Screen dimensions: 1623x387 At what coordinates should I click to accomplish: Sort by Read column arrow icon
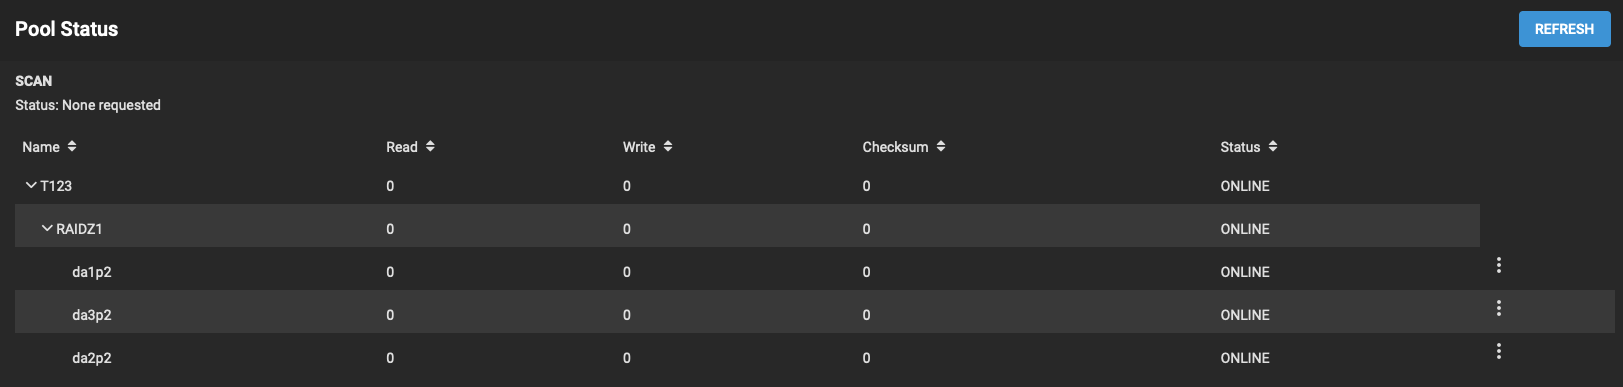pyautogui.click(x=430, y=146)
